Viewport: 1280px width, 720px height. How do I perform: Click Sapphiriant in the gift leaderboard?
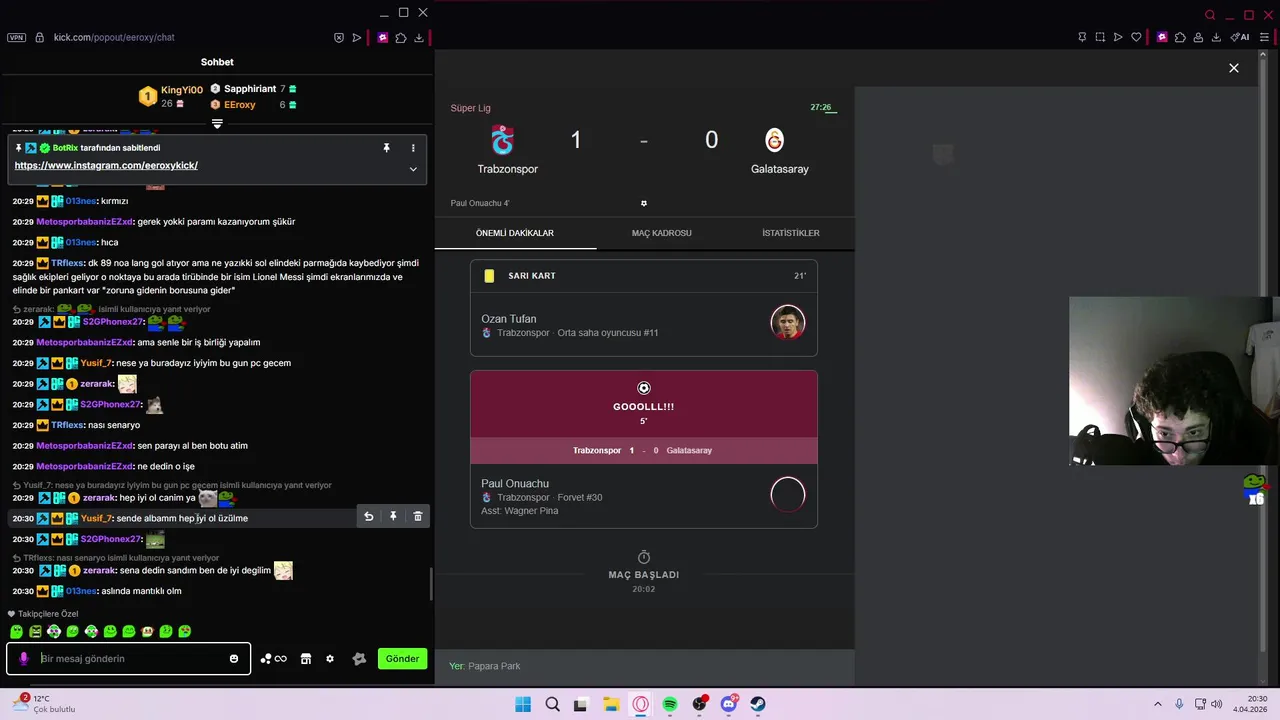tap(250, 89)
